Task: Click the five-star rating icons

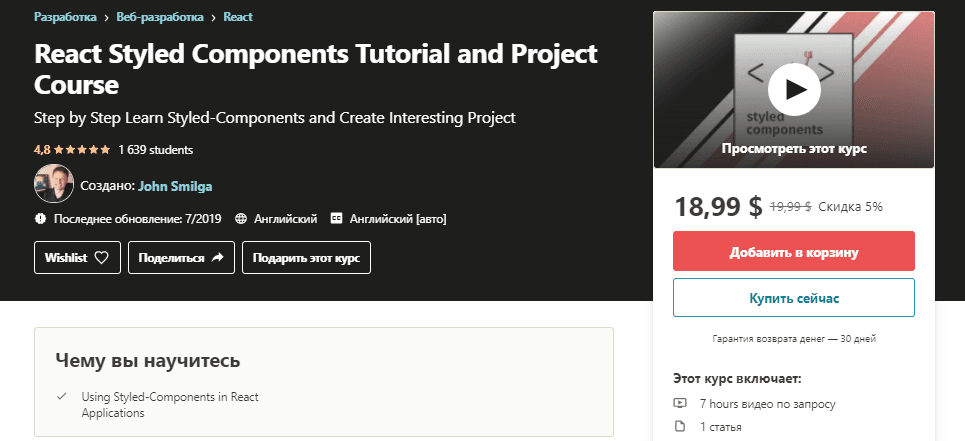Action: coord(83,149)
